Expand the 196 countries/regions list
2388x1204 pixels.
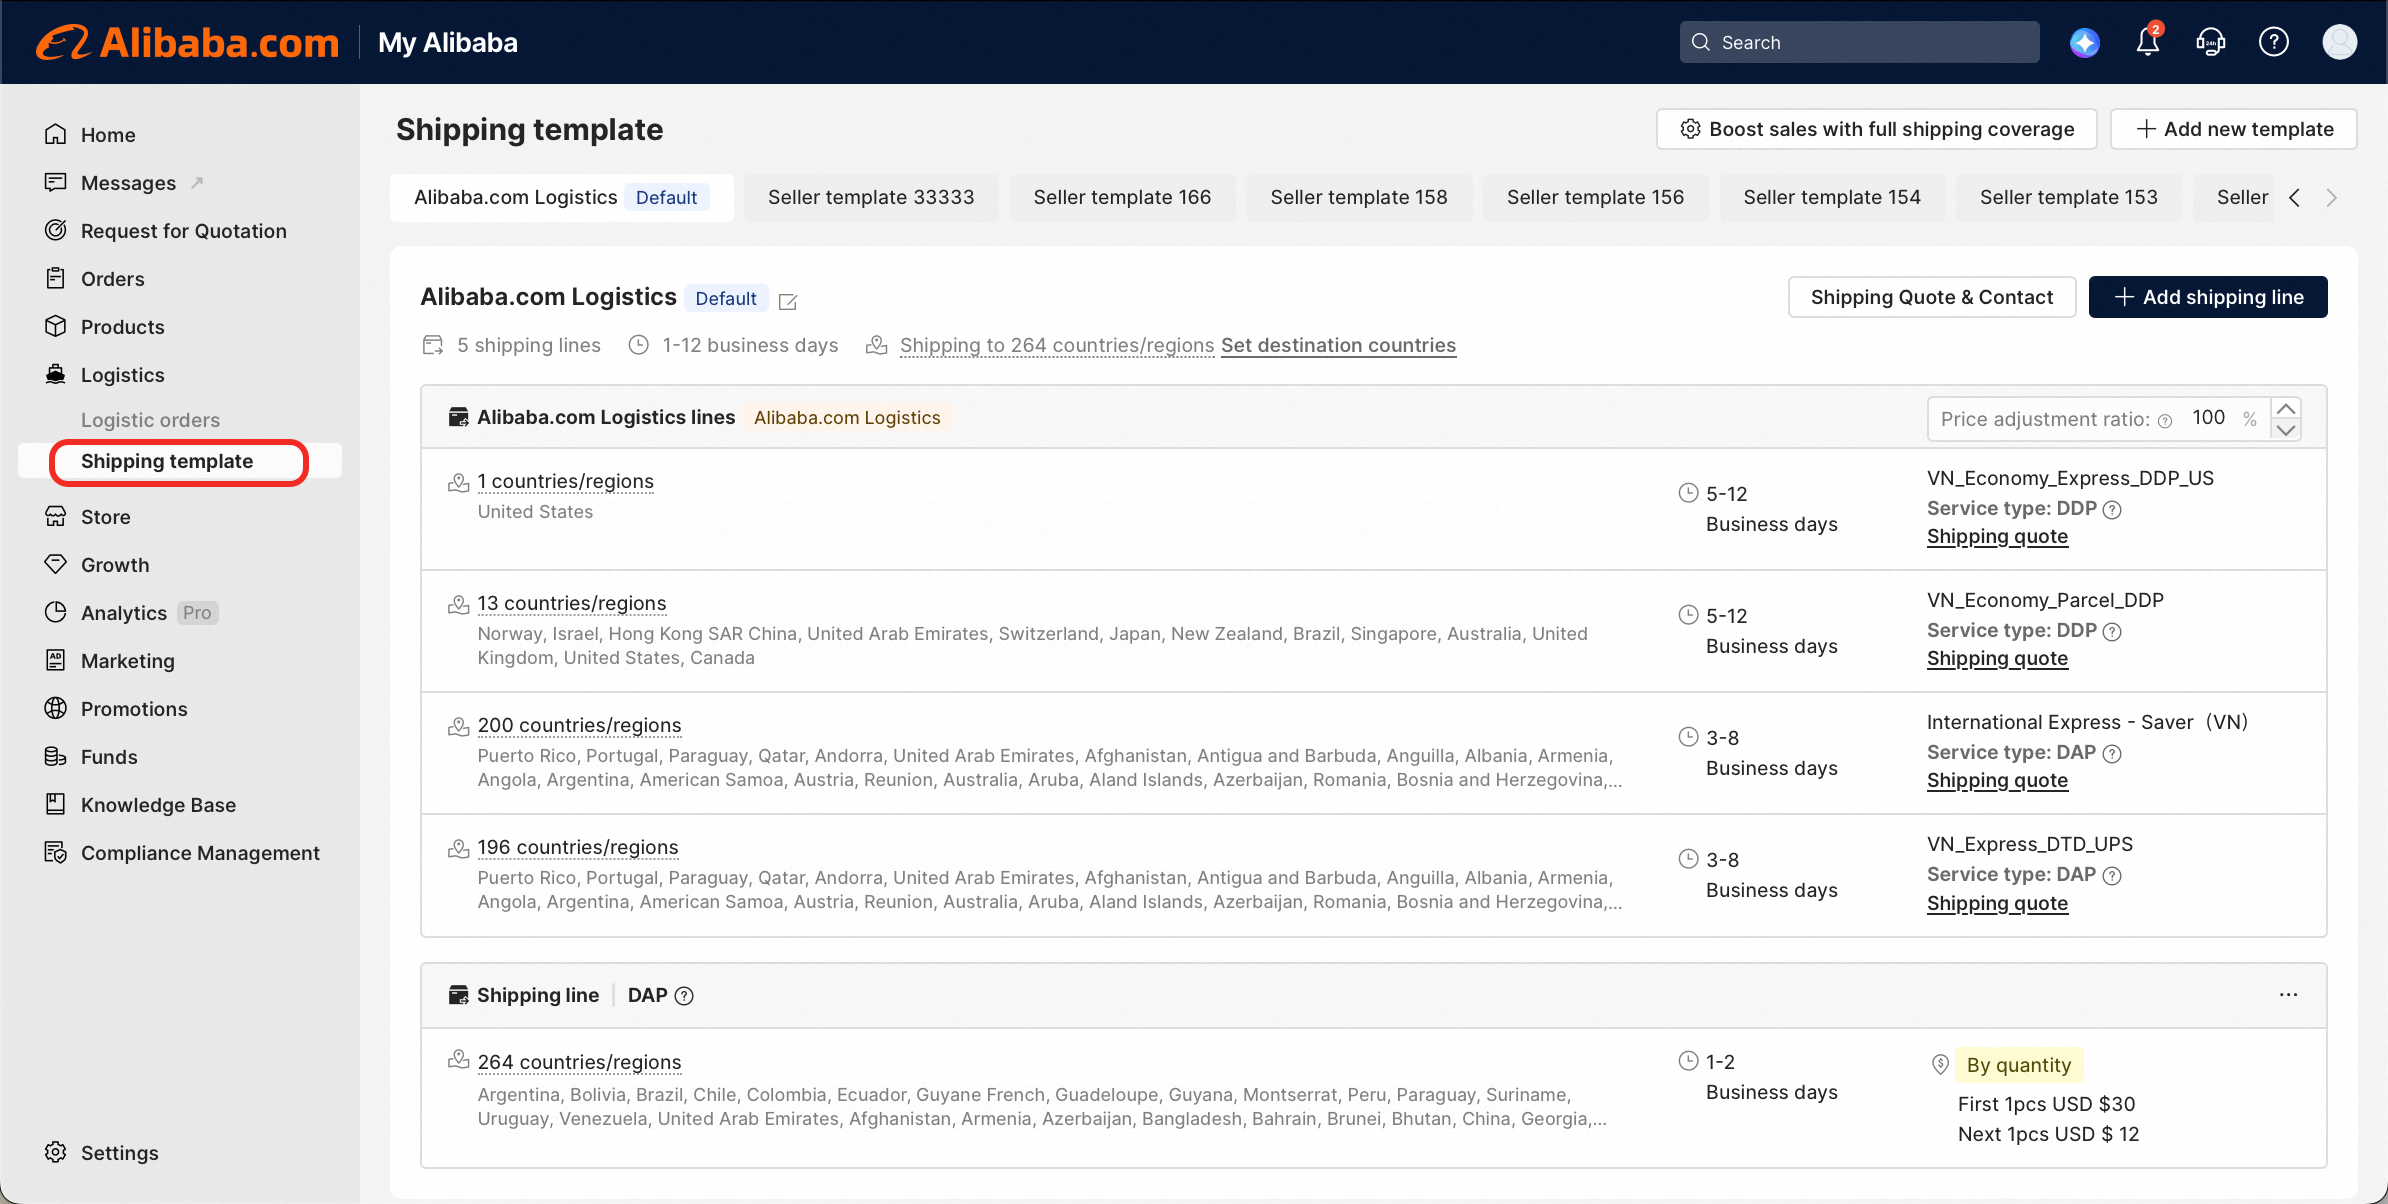click(x=578, y=847)
